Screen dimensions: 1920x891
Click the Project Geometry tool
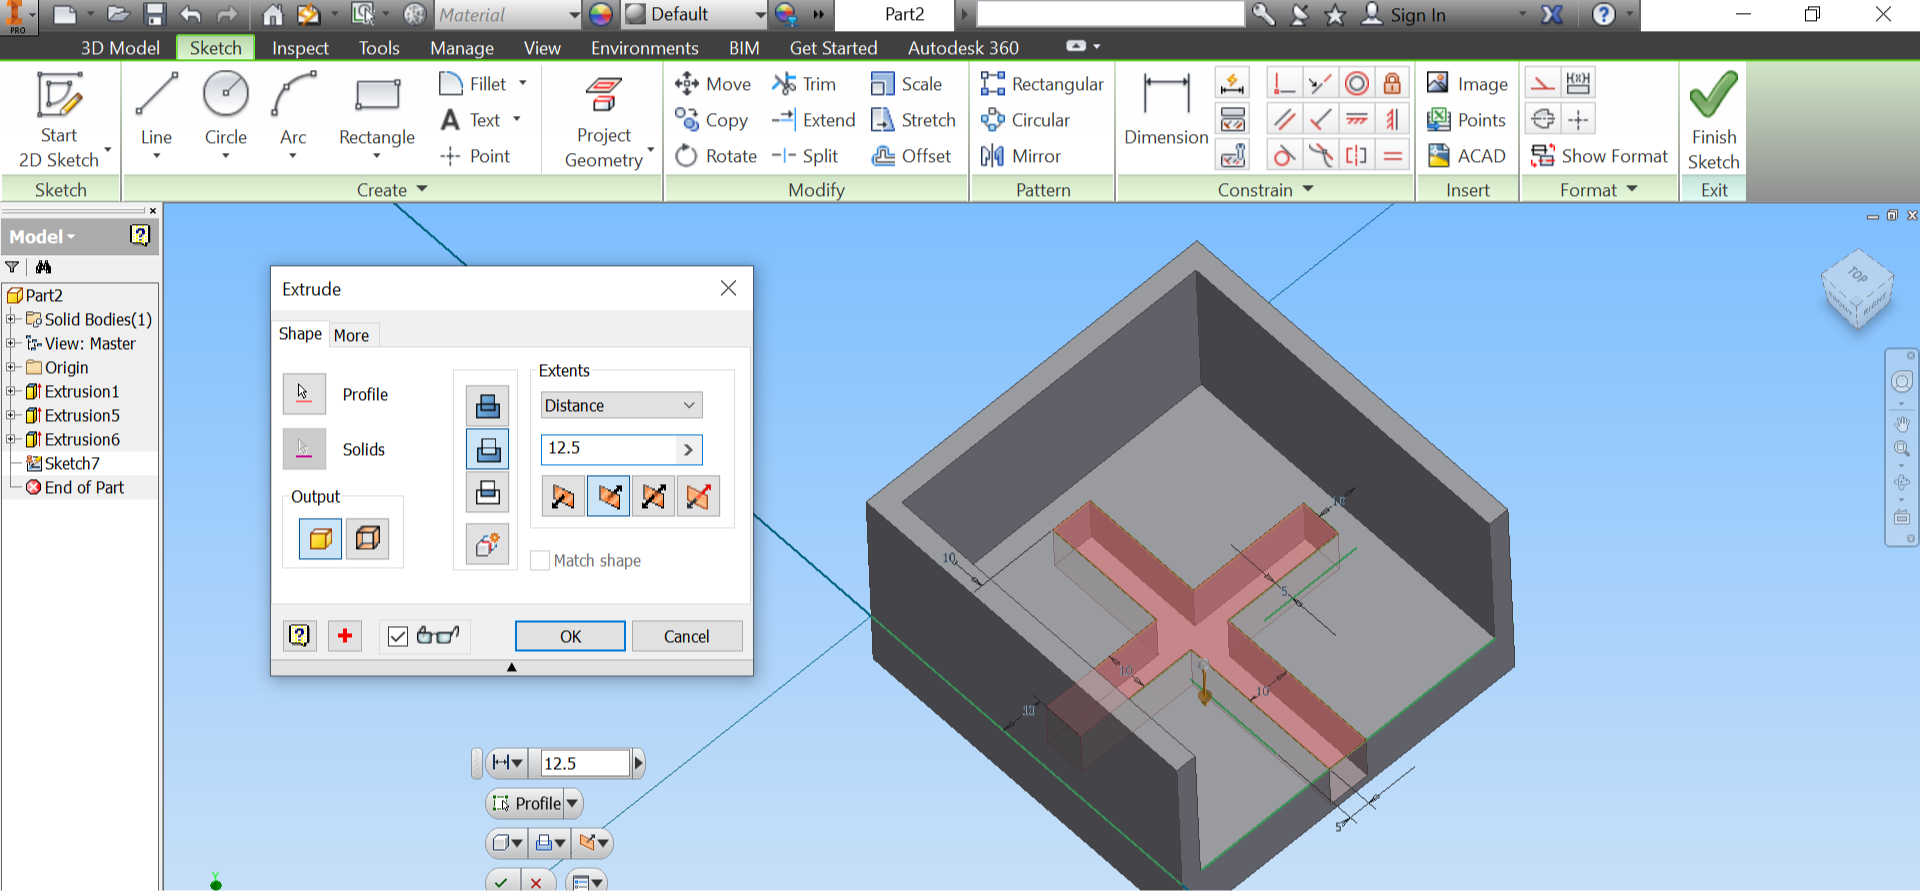click(604, 122)
